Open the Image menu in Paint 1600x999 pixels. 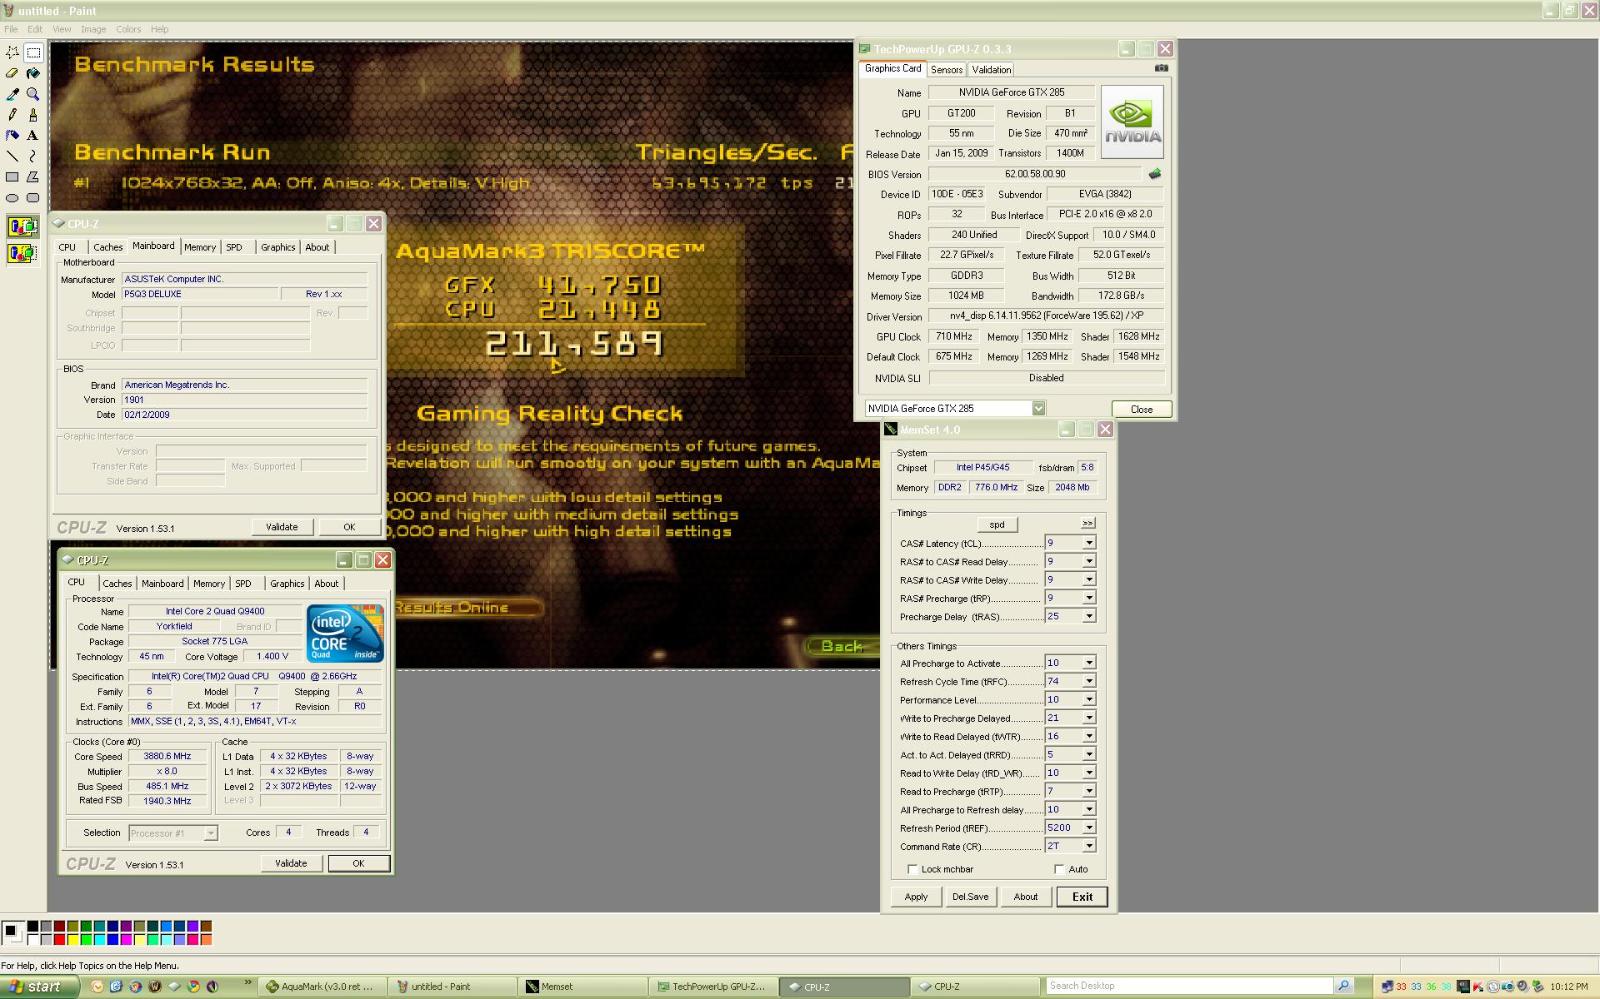[93, 29]
